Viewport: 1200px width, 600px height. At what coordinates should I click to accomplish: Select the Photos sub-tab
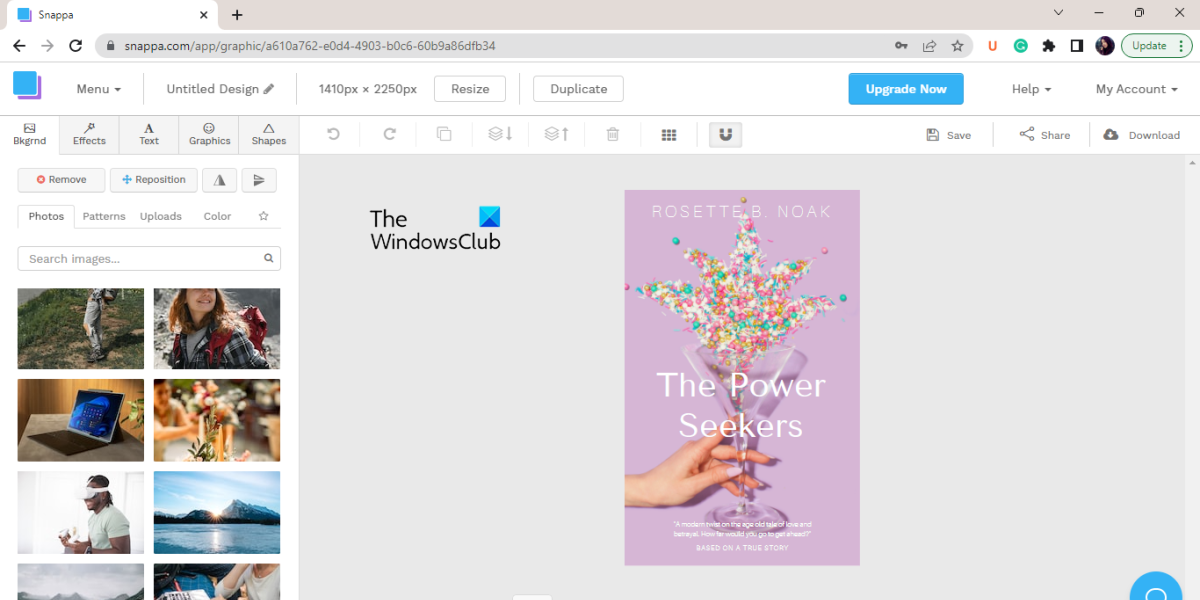click(46, 216)
